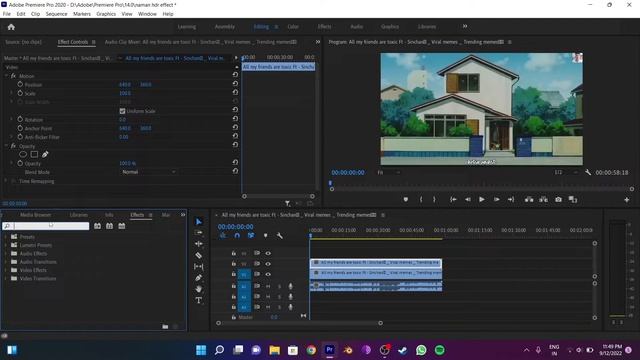Image resolution: width=640 pixels, height=360 pixels.
Task: Create ellipse mask under Opacity
Action: [x=23, y=154]
